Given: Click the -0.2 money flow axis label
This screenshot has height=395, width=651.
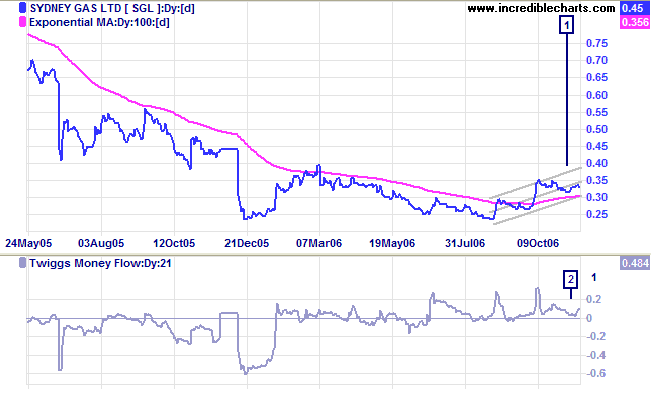Looking at the screenshot, I should click(596, 336).
